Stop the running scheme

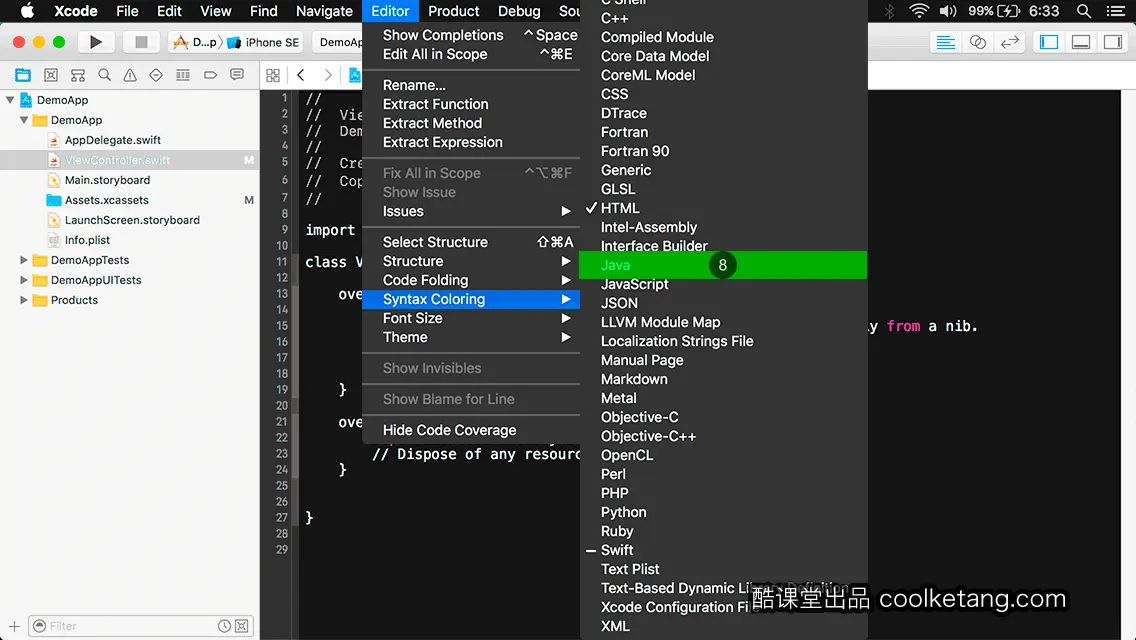click(141, 42)
